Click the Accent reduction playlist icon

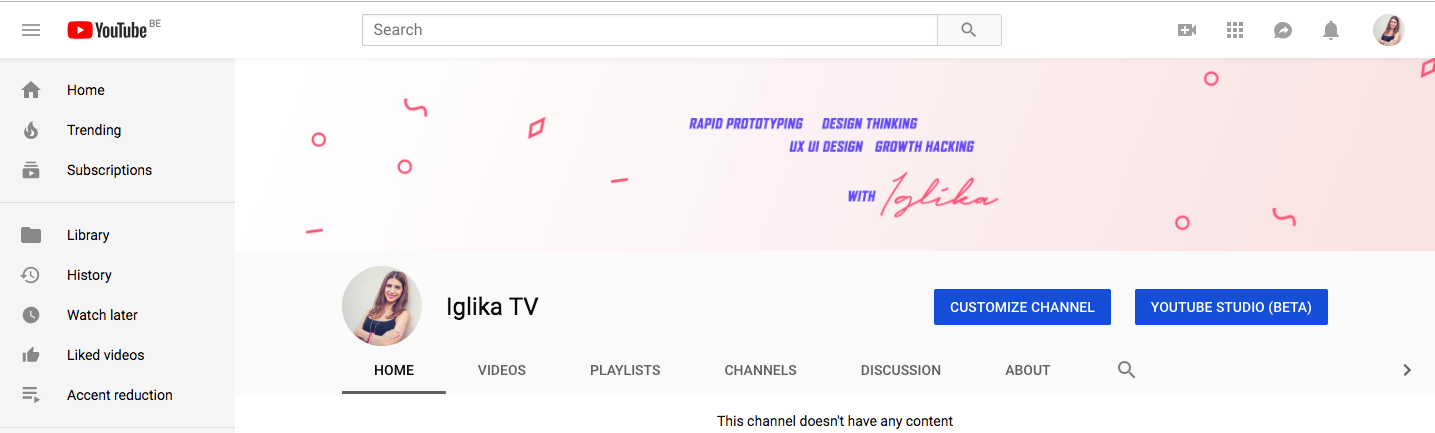tap(31, 395)
